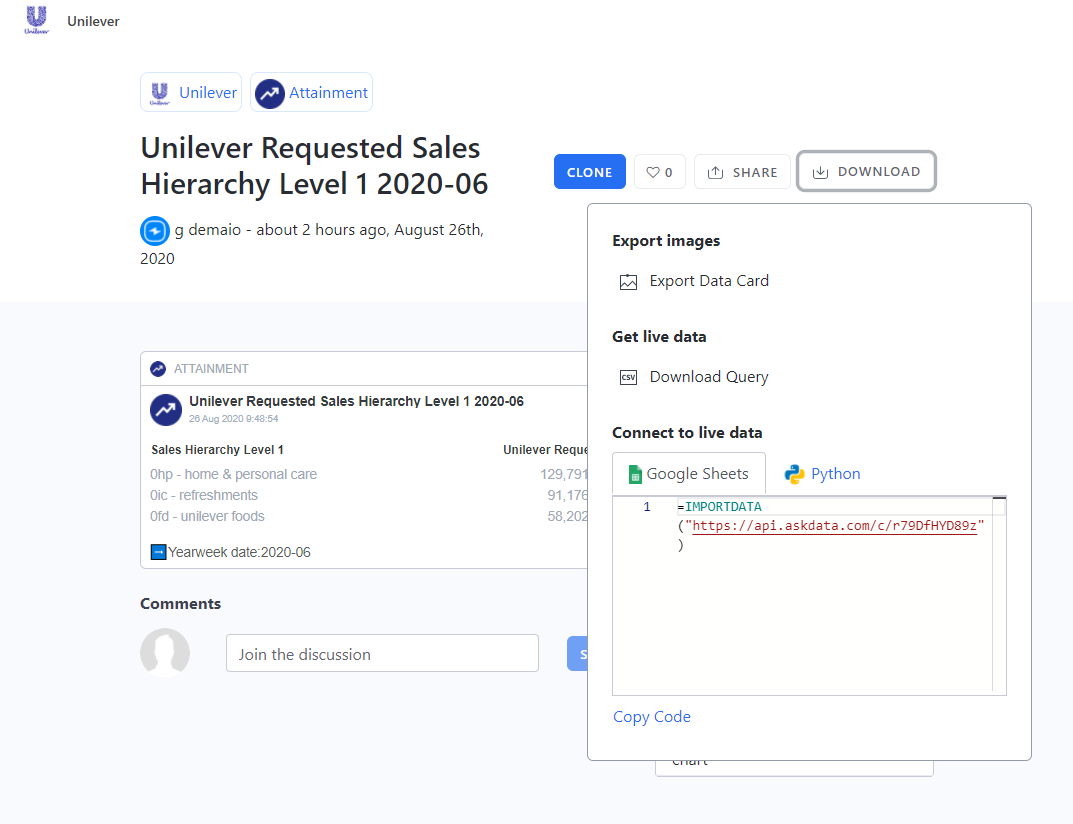The width and height of the screenshot is (1073, 824).
Task: Focus the Join the discussion comment field
Action: coord(383,653)
